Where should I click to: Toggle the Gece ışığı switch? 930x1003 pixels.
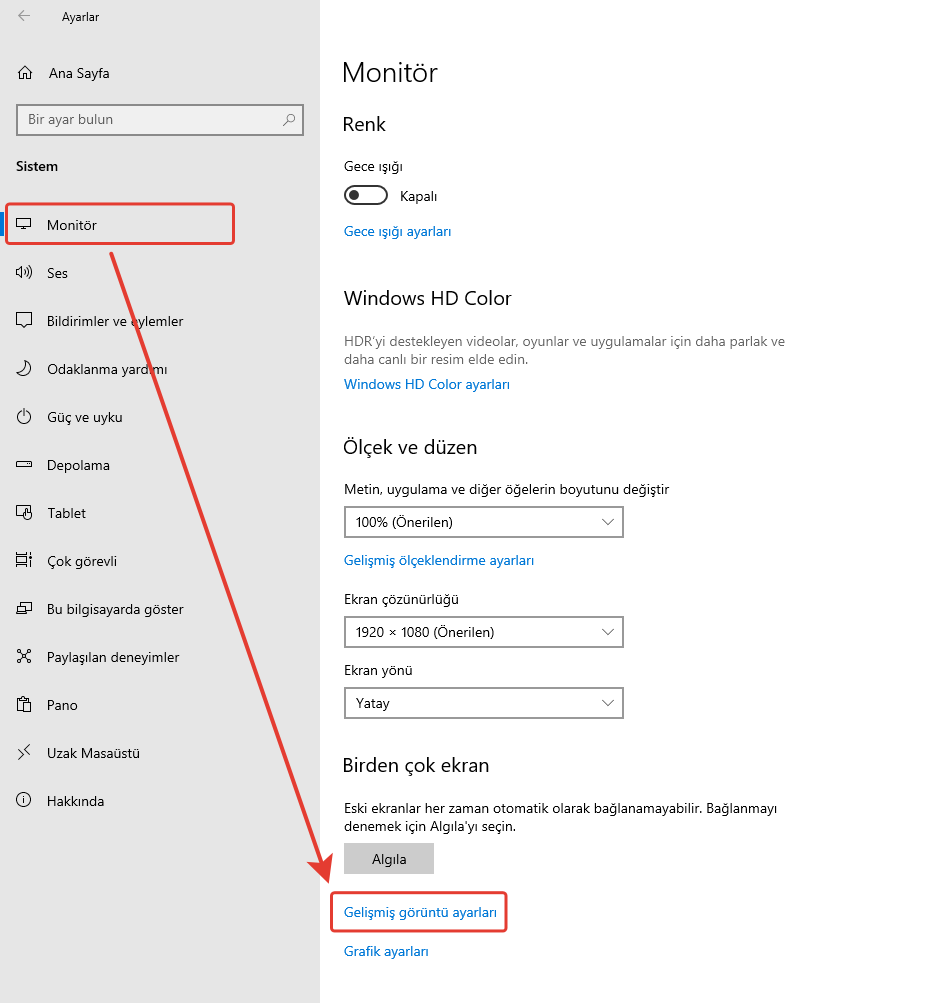tap(365, 195)
